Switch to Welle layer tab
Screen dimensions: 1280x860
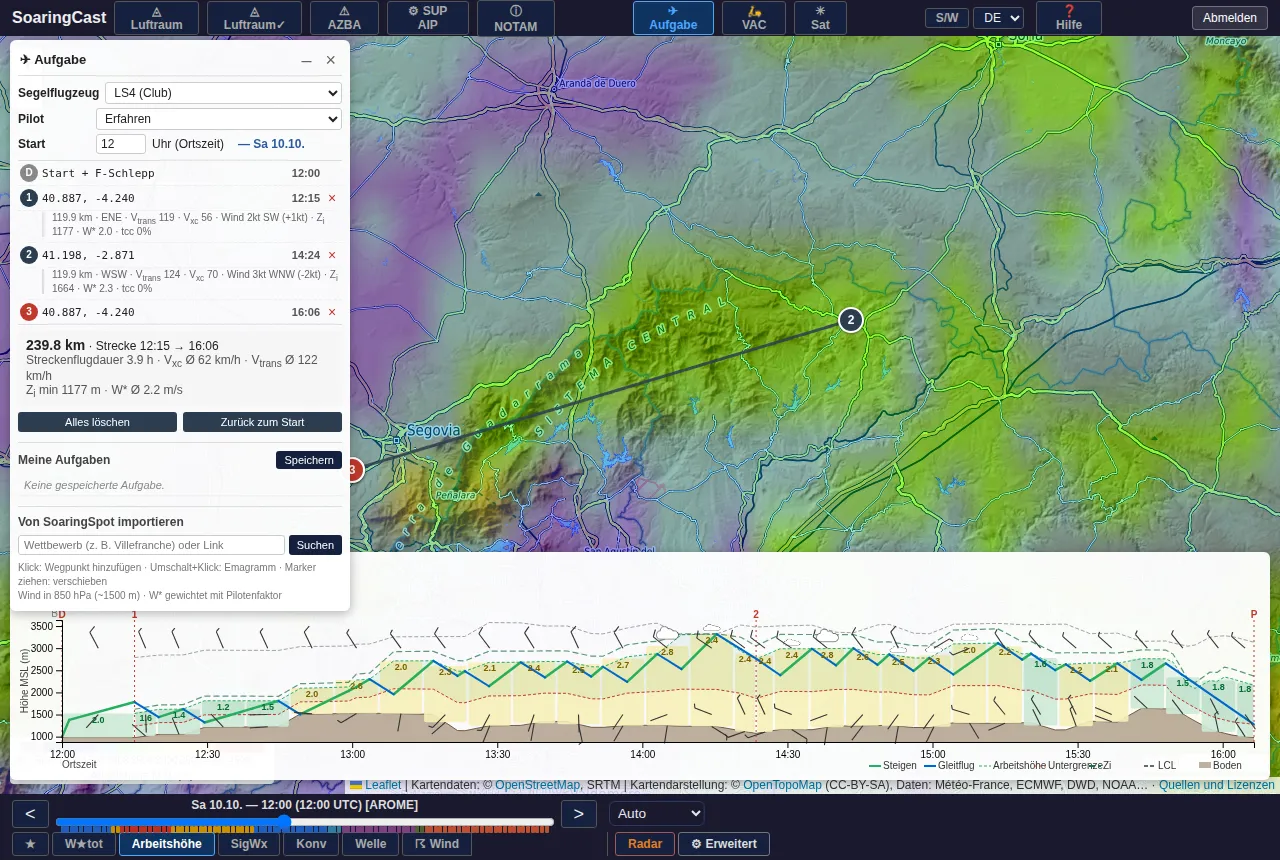coord(370,844)
